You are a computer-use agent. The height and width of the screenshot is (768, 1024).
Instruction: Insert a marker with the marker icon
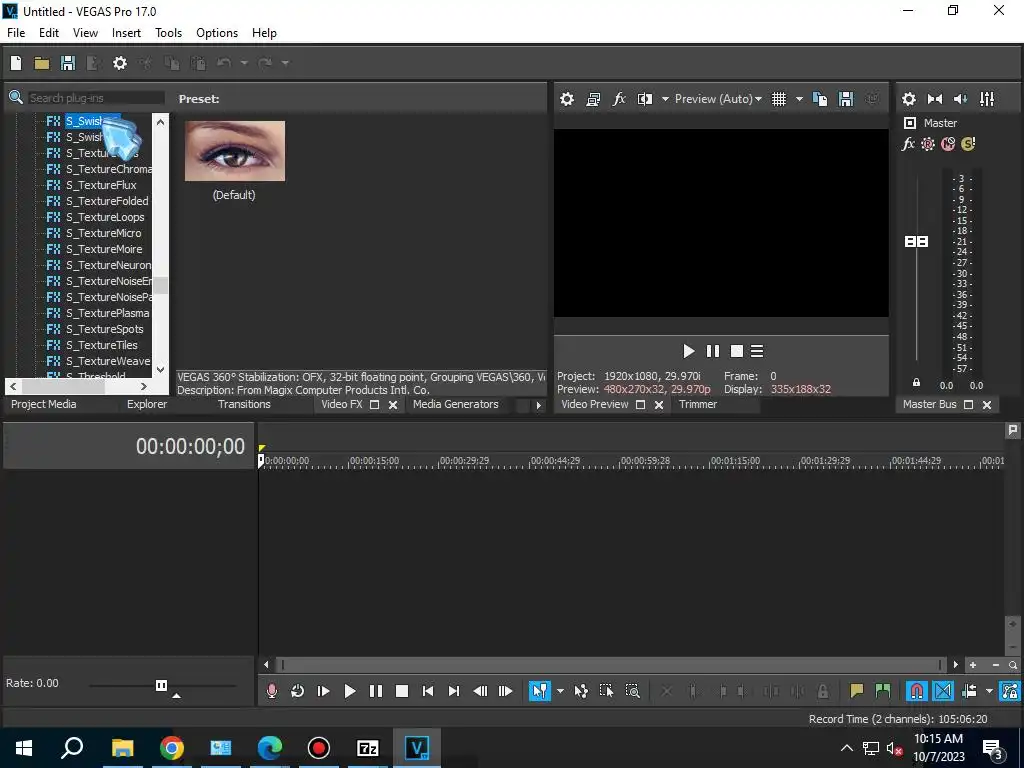(856, 691)
